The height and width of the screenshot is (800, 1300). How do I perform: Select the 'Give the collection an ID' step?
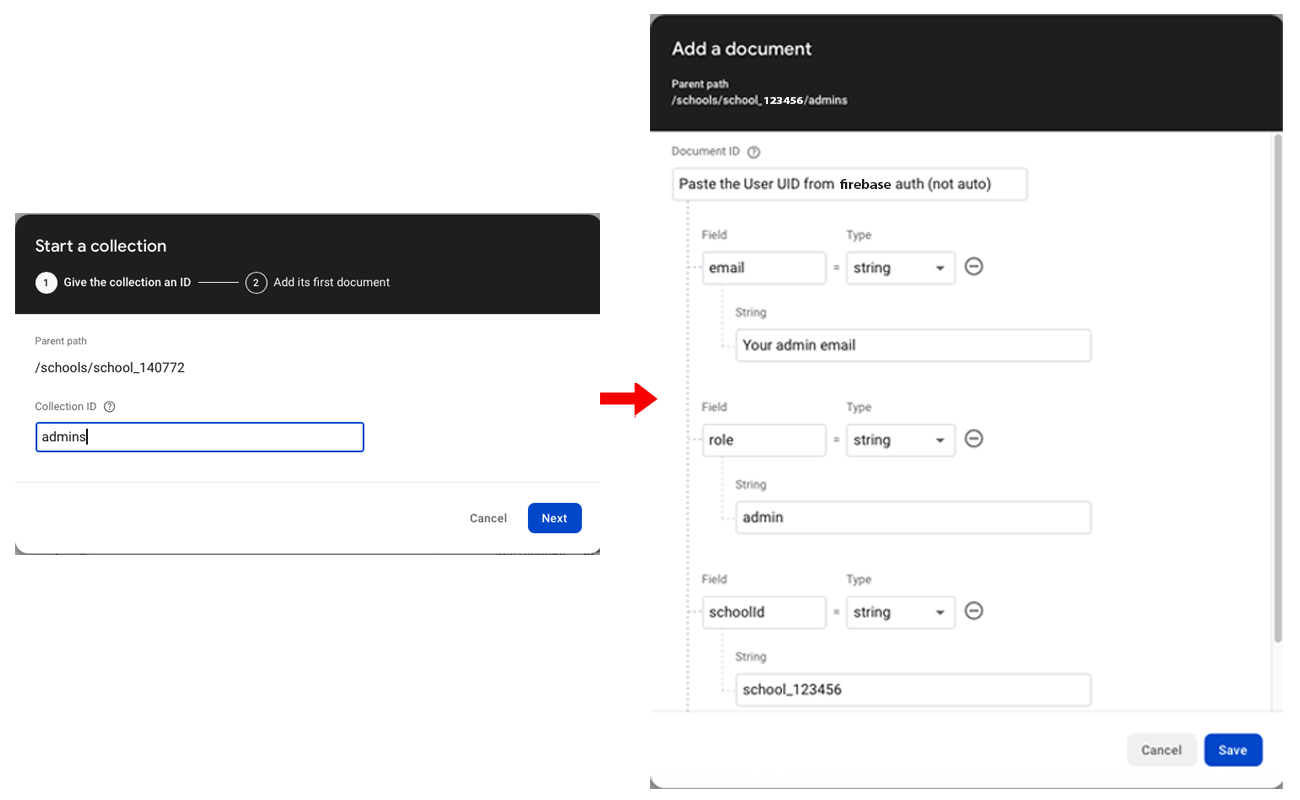point(127,282)
